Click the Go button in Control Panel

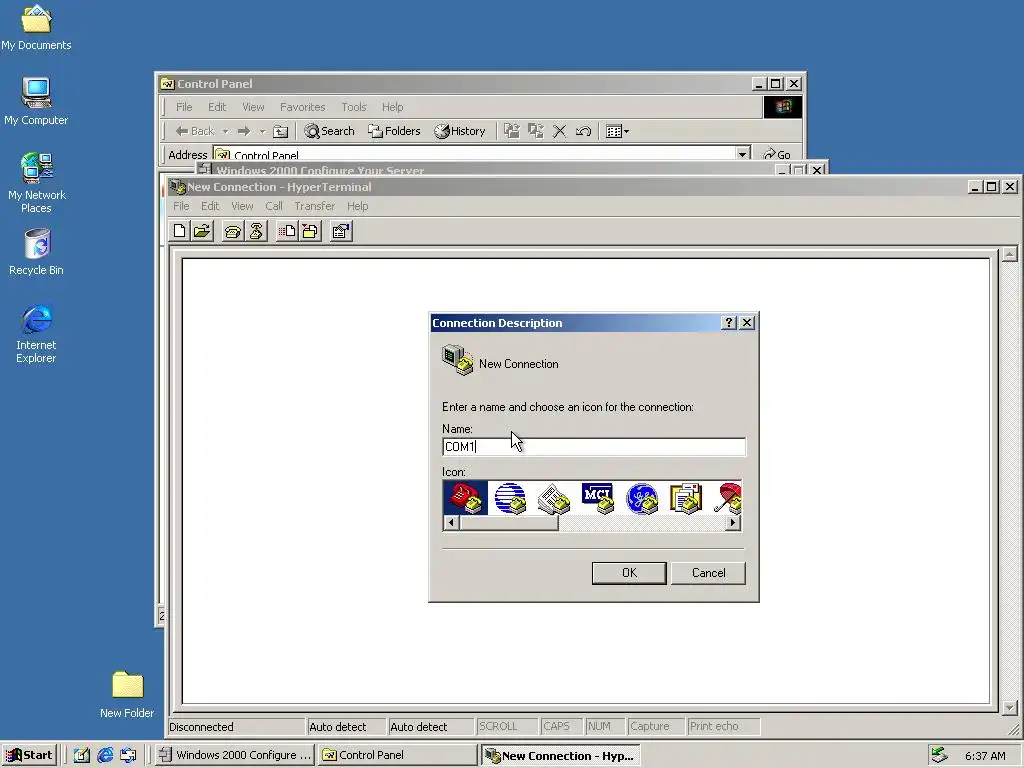[x=777, y=154]
